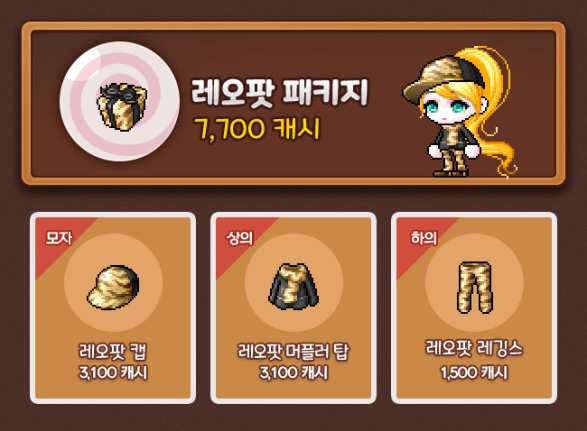Select the leopard muffler top icon
Screen dimensions: 587x431
pyautogui.click(x=294, y=286)
